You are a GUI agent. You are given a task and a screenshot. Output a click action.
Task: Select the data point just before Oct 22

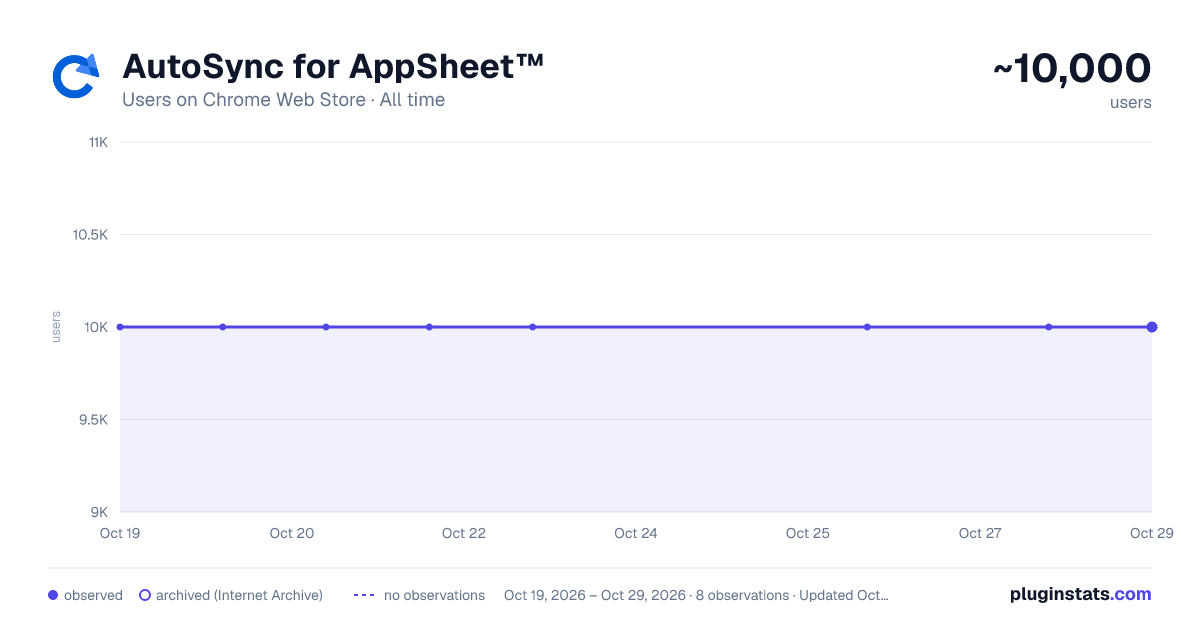pos(429,327)
